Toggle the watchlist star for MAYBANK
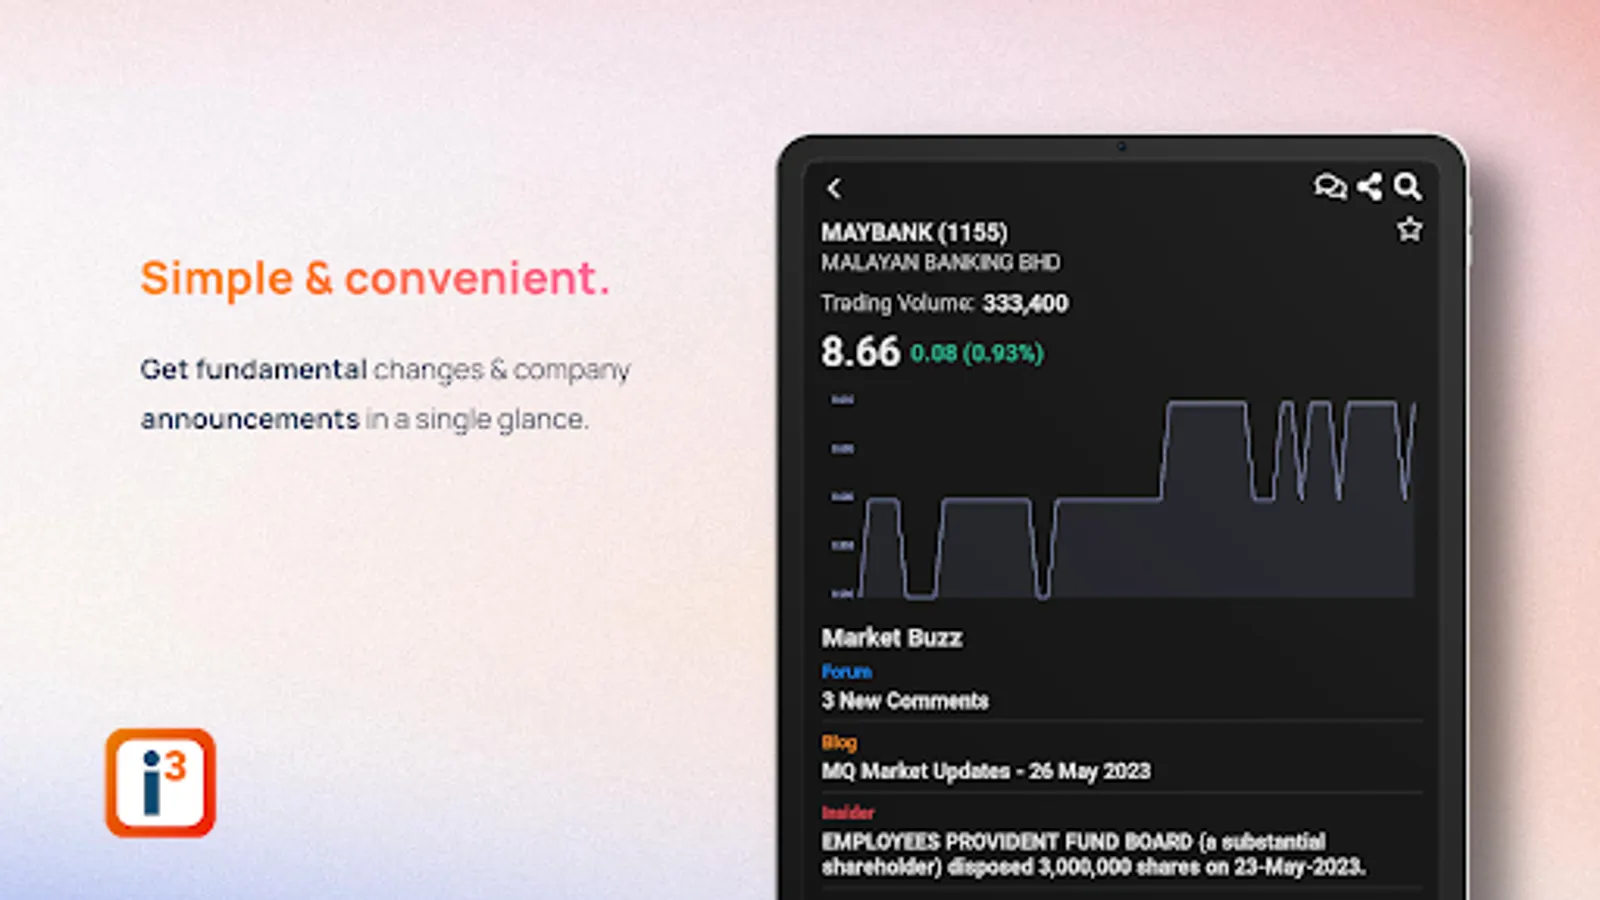The height and width of the screenshot is (900, 1600). (1409, 230)
